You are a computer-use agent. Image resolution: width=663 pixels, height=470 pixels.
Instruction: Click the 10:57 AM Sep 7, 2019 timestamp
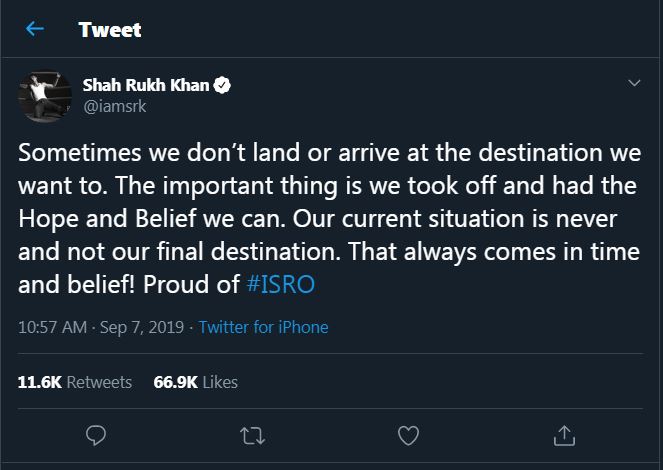click(x=98, y=327)
